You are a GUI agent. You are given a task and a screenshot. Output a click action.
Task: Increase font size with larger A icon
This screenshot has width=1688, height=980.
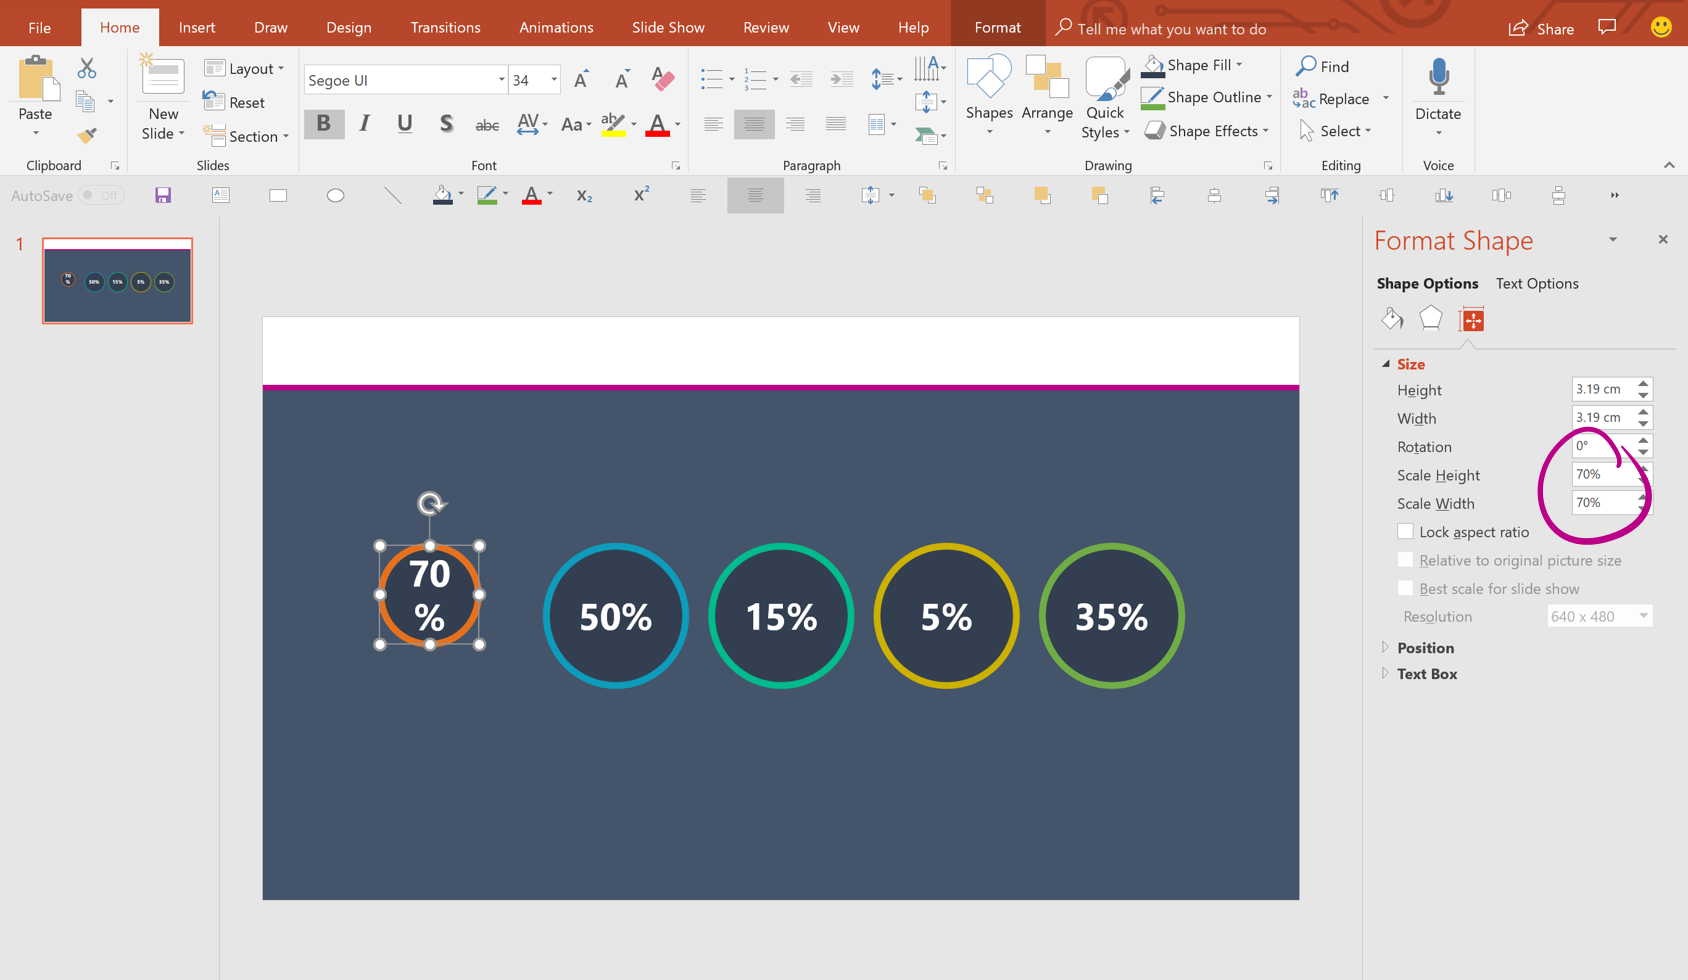tap(581, 79)
